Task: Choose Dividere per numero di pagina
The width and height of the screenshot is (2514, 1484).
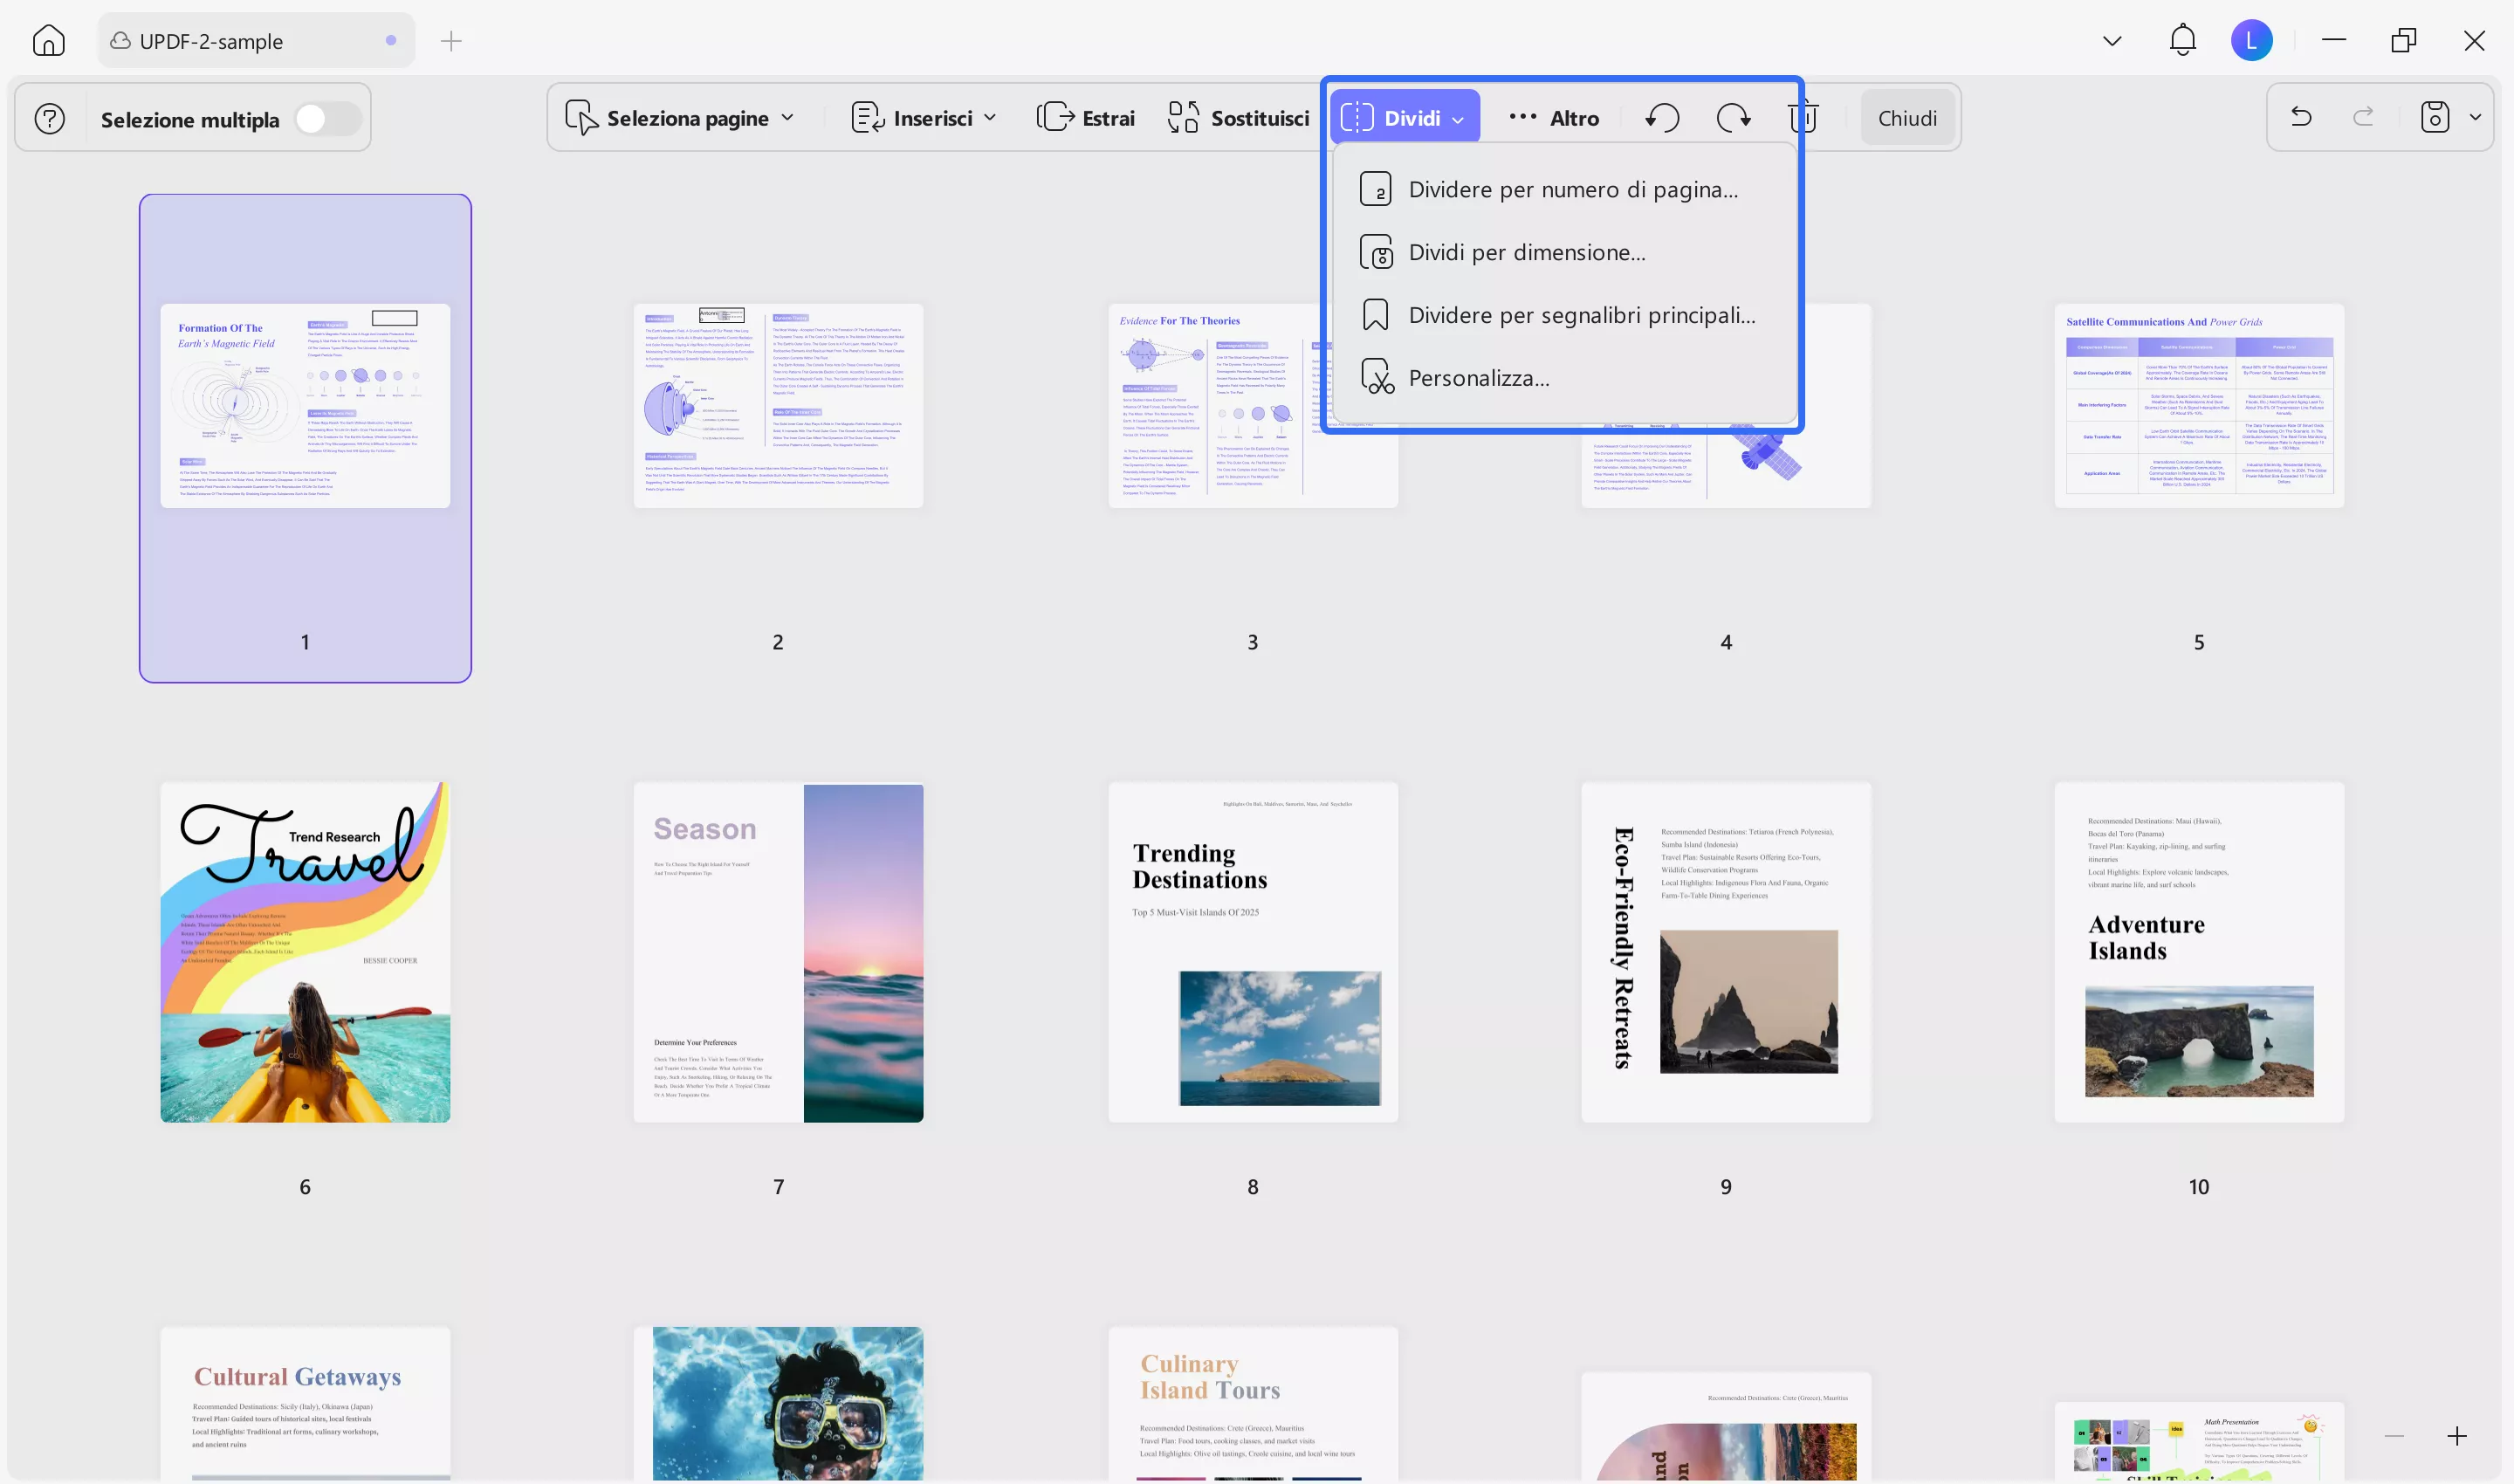Action: coord(1572,189)
